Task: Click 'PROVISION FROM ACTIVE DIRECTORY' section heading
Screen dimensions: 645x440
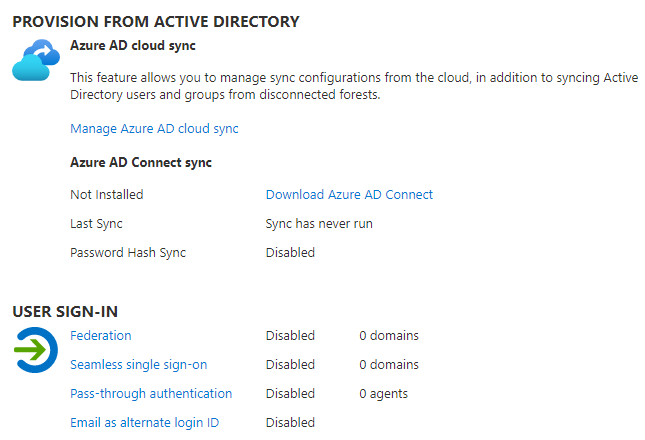Action: coord(156,22)
